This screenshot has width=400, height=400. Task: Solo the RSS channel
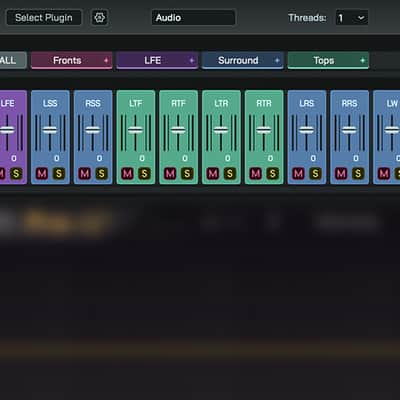tap(101, 173)
